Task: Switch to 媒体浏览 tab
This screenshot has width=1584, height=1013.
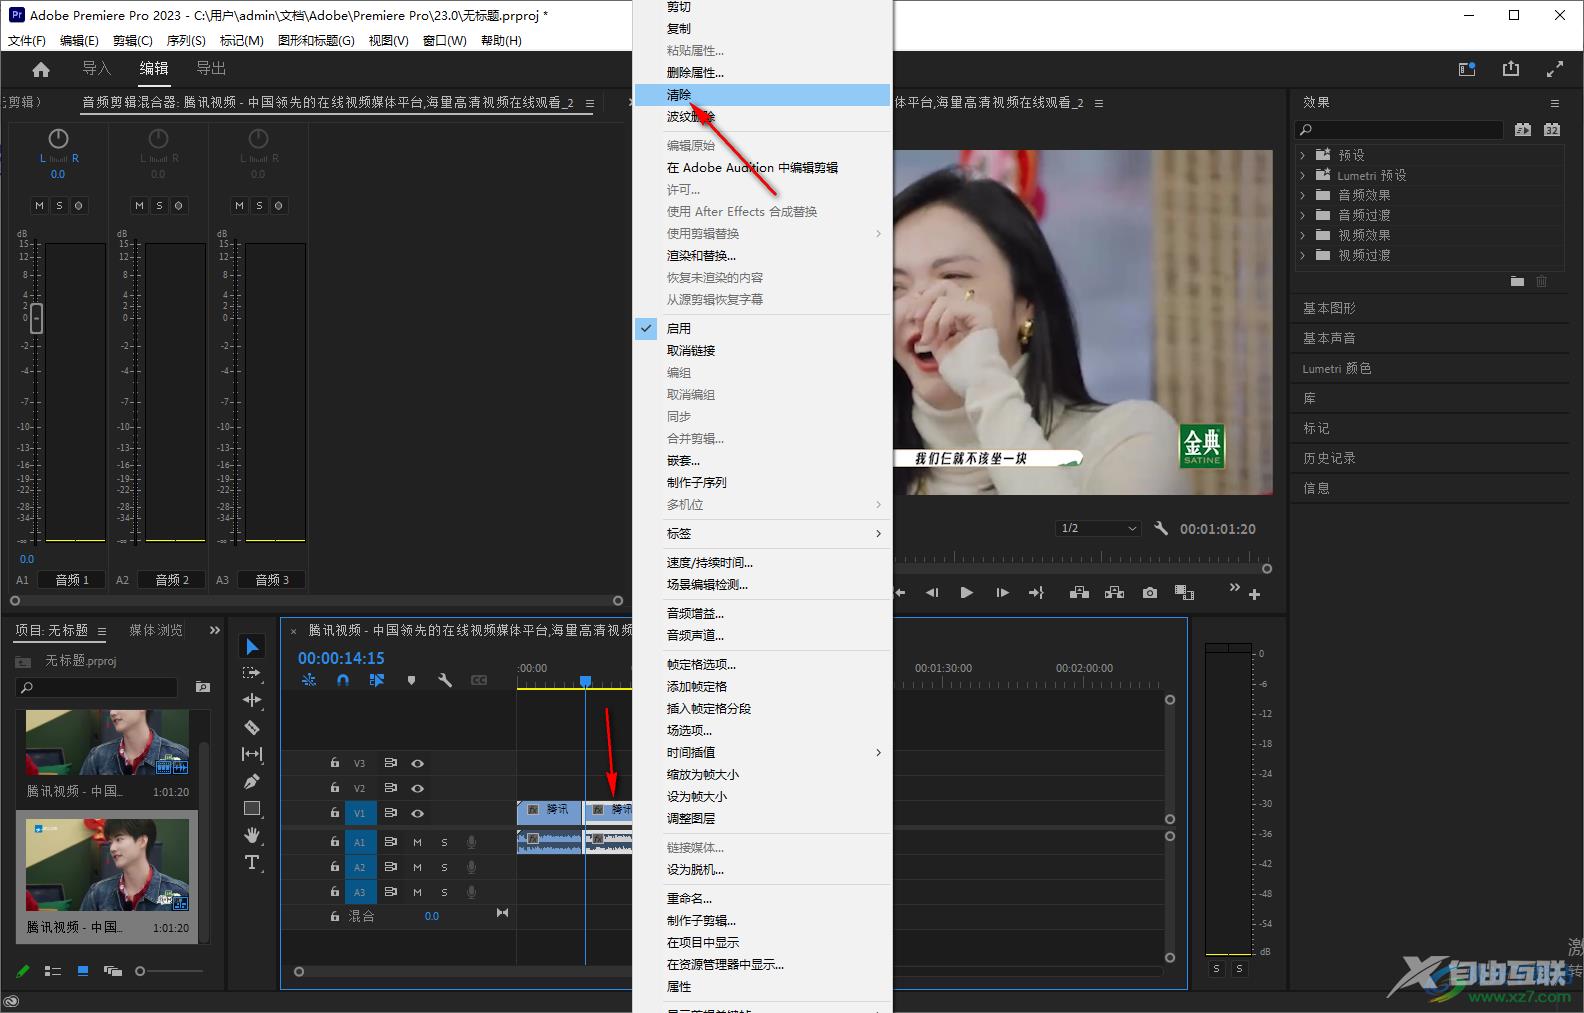Action: tap(156, 630)
